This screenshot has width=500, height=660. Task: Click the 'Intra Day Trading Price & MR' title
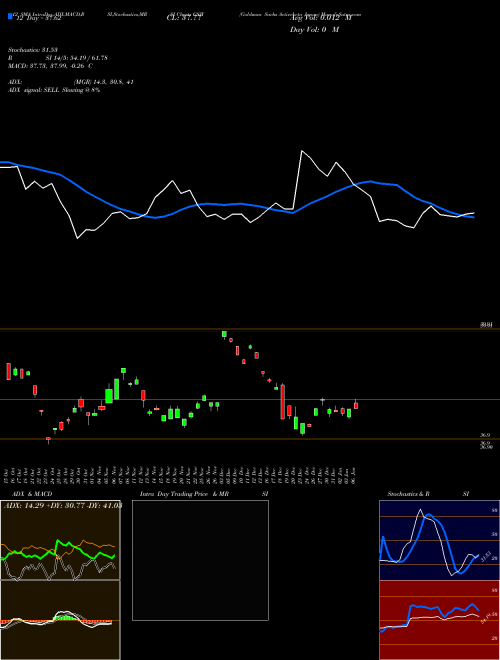pos(185,494)
